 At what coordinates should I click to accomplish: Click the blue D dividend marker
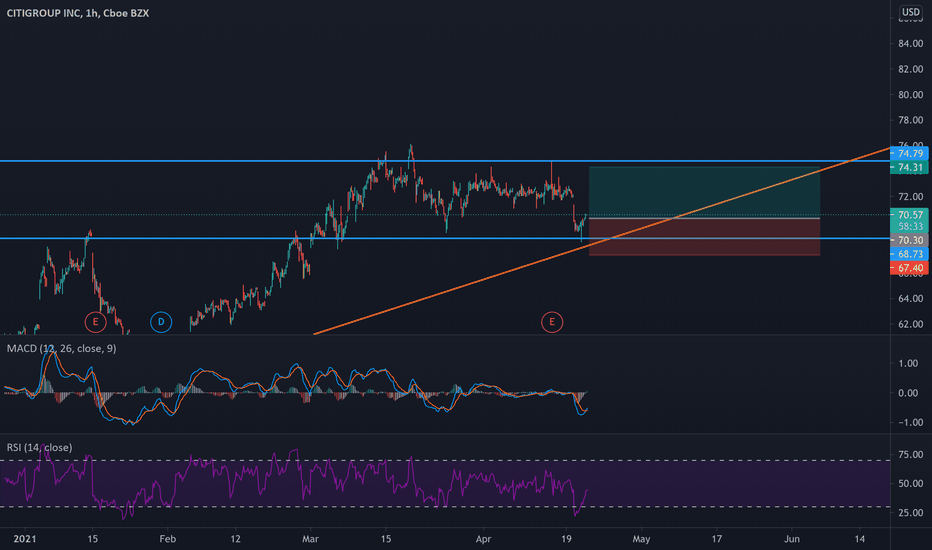[x=161, y=322]
